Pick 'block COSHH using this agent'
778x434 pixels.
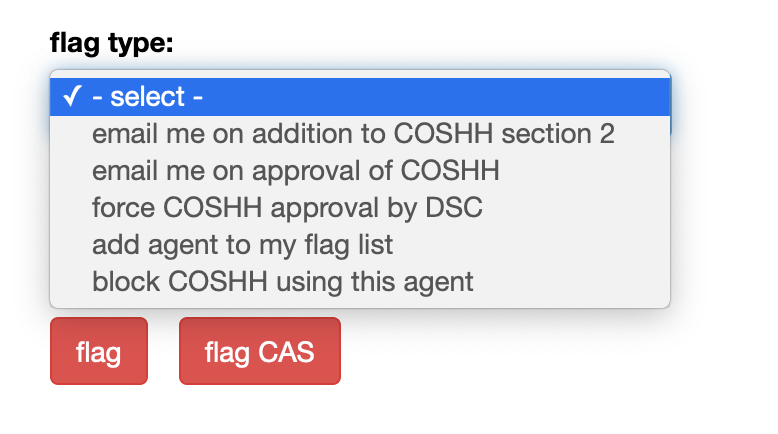tap(282, 282)
